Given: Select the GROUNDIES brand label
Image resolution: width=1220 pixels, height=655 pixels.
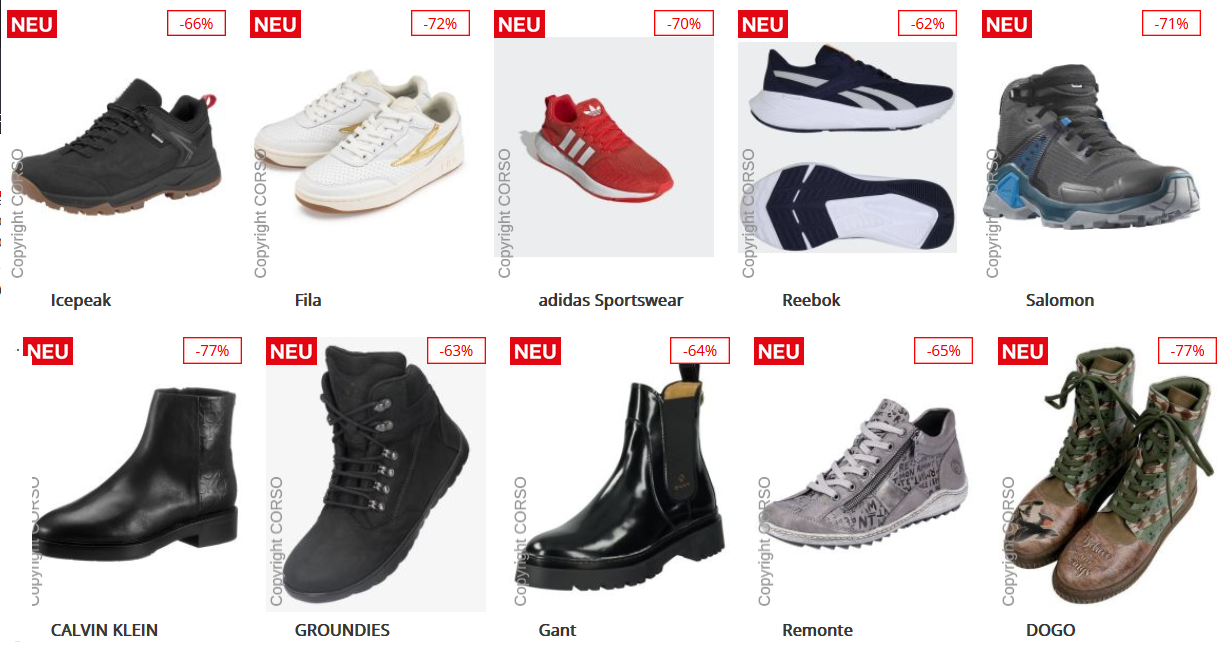Looking at the screenshot, I should [x=342, y=630].
